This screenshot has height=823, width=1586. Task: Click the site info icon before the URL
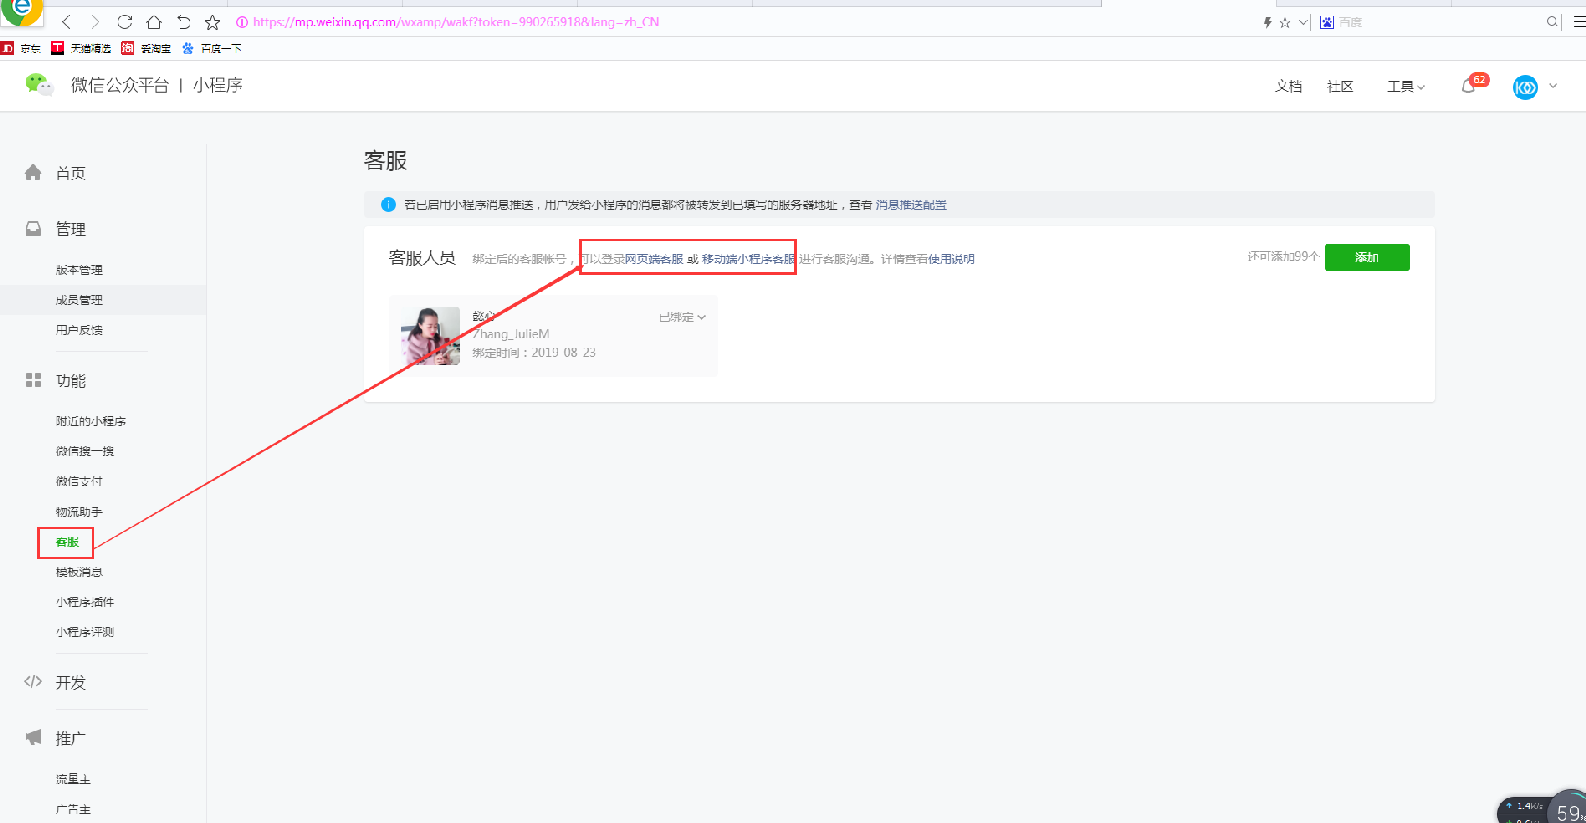[241, 22]
